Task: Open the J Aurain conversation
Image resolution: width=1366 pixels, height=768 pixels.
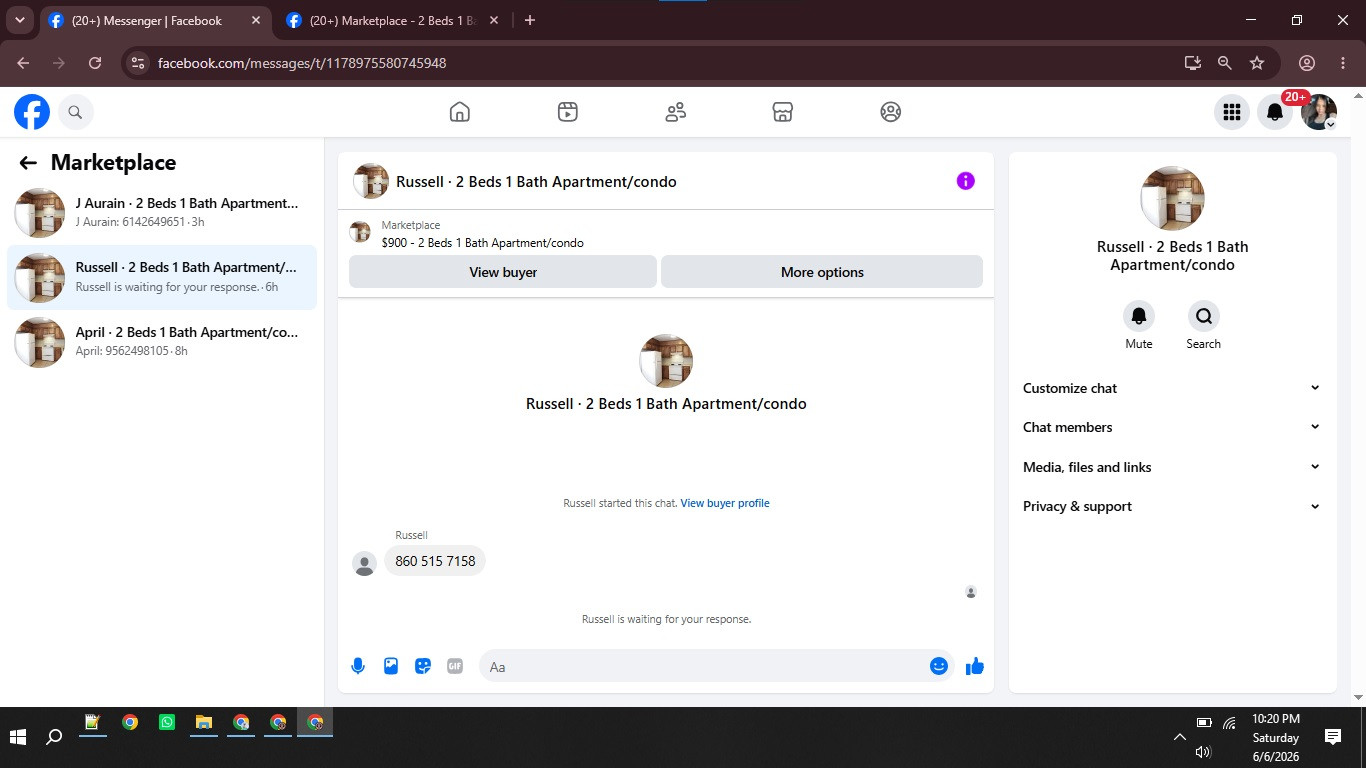Action: (x=162, y=212)
